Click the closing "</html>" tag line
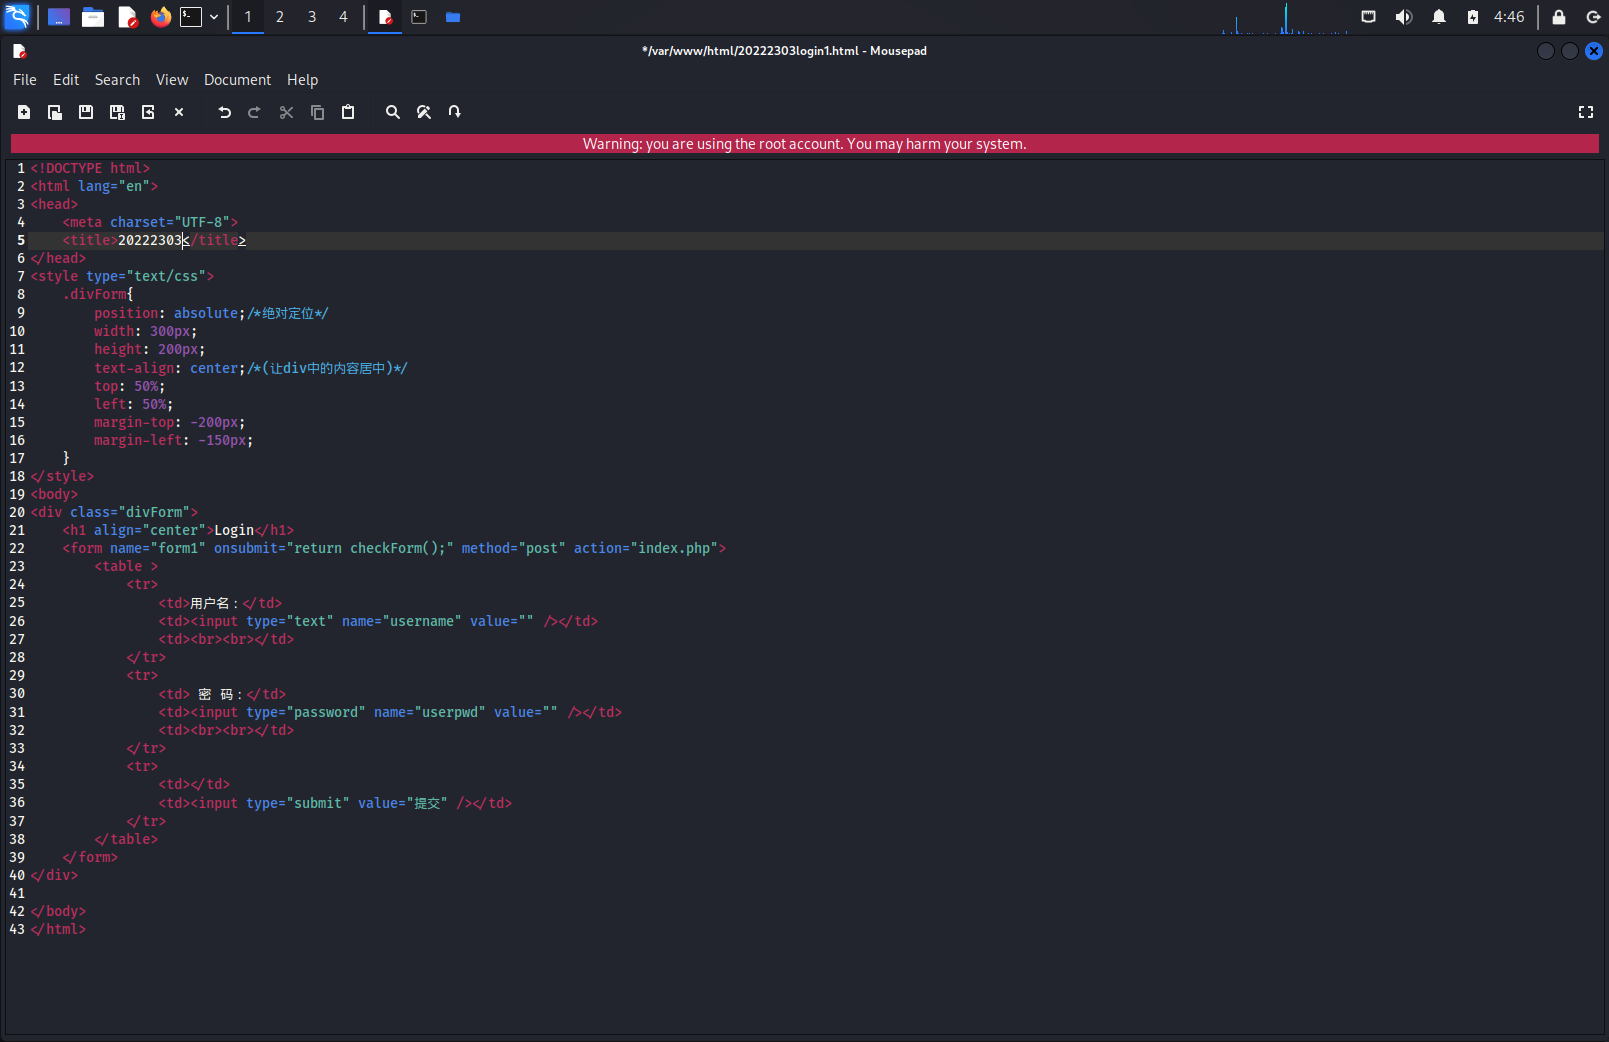Screen dimensions: 1609x1042 (x=58, y=930)
